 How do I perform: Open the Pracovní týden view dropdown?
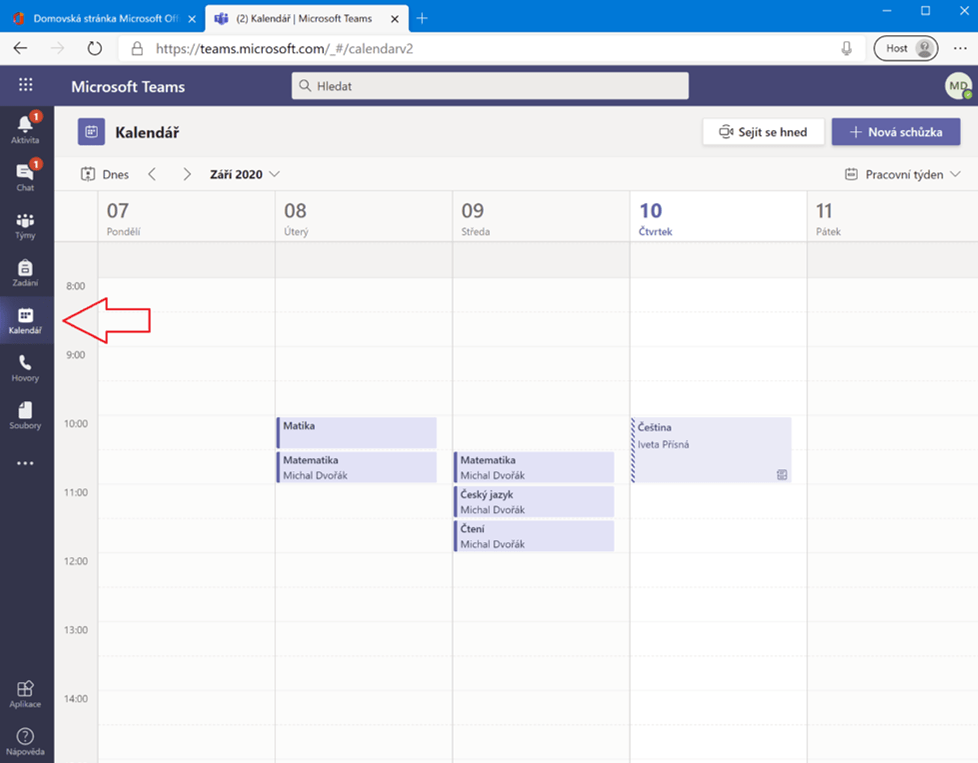coord(902,174)
